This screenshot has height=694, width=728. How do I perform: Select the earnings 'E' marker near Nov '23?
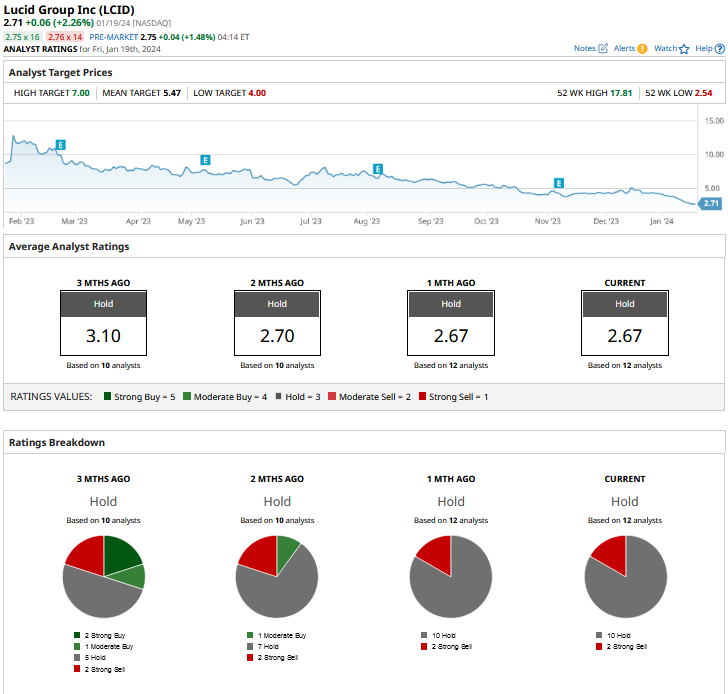tap(559, 183)
